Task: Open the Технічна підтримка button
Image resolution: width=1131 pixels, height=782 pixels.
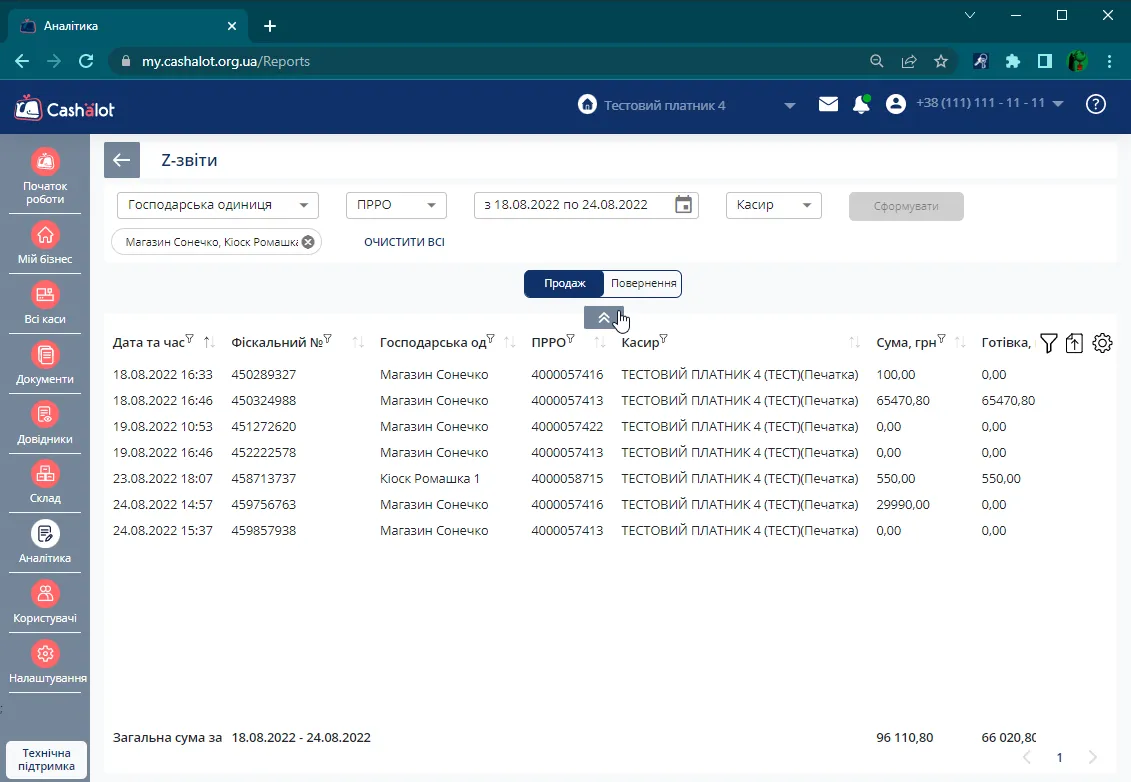Action: 46,760
